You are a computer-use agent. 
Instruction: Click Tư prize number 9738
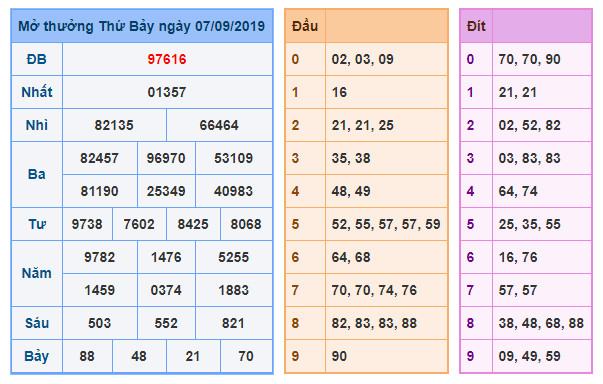(87, 224)
